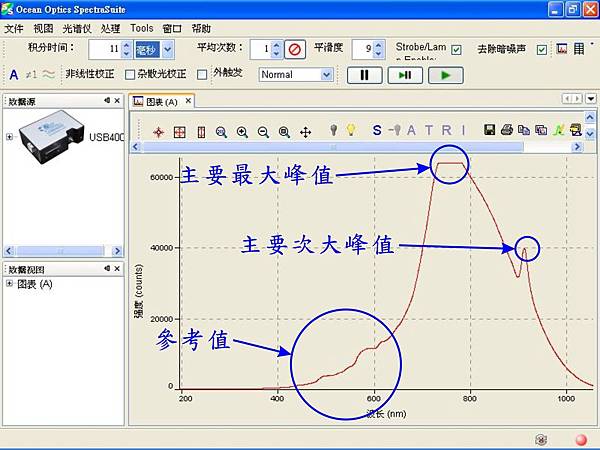Open the Tools menu
This screenshot has height=450, width=600.
(x=142, y=28)
